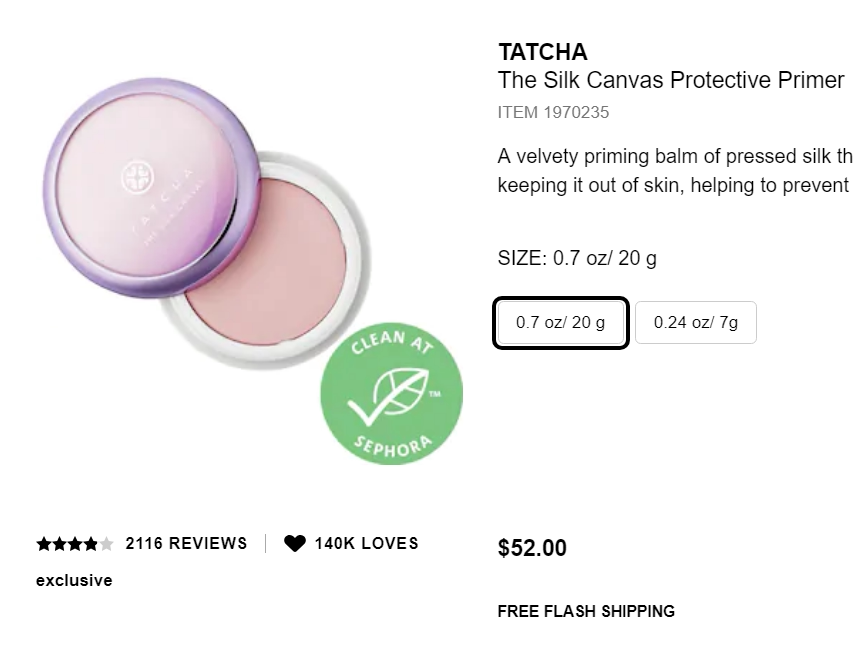Image resolution: width=853 pixels, height=648 pixels.
Task: Select the 0.7 oz/ 20 g size option
Action: pos(561,323)
